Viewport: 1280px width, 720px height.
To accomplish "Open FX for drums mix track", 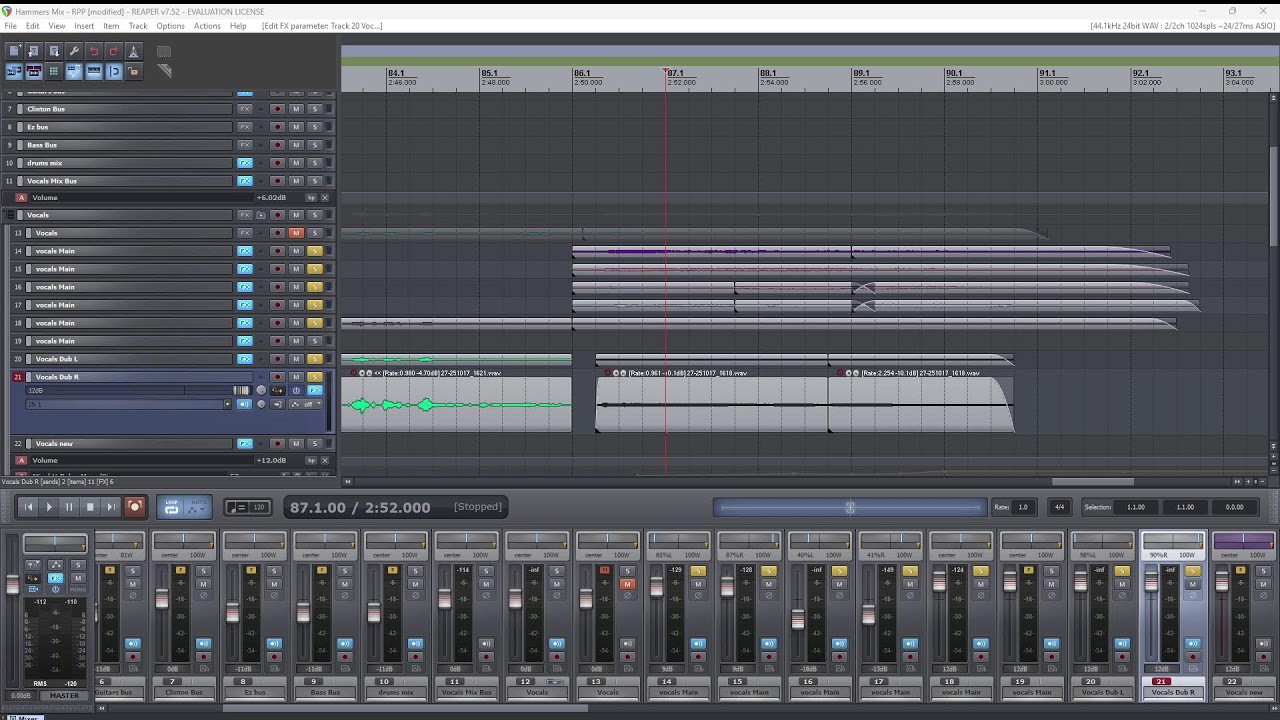I will [x=244, y=163].
